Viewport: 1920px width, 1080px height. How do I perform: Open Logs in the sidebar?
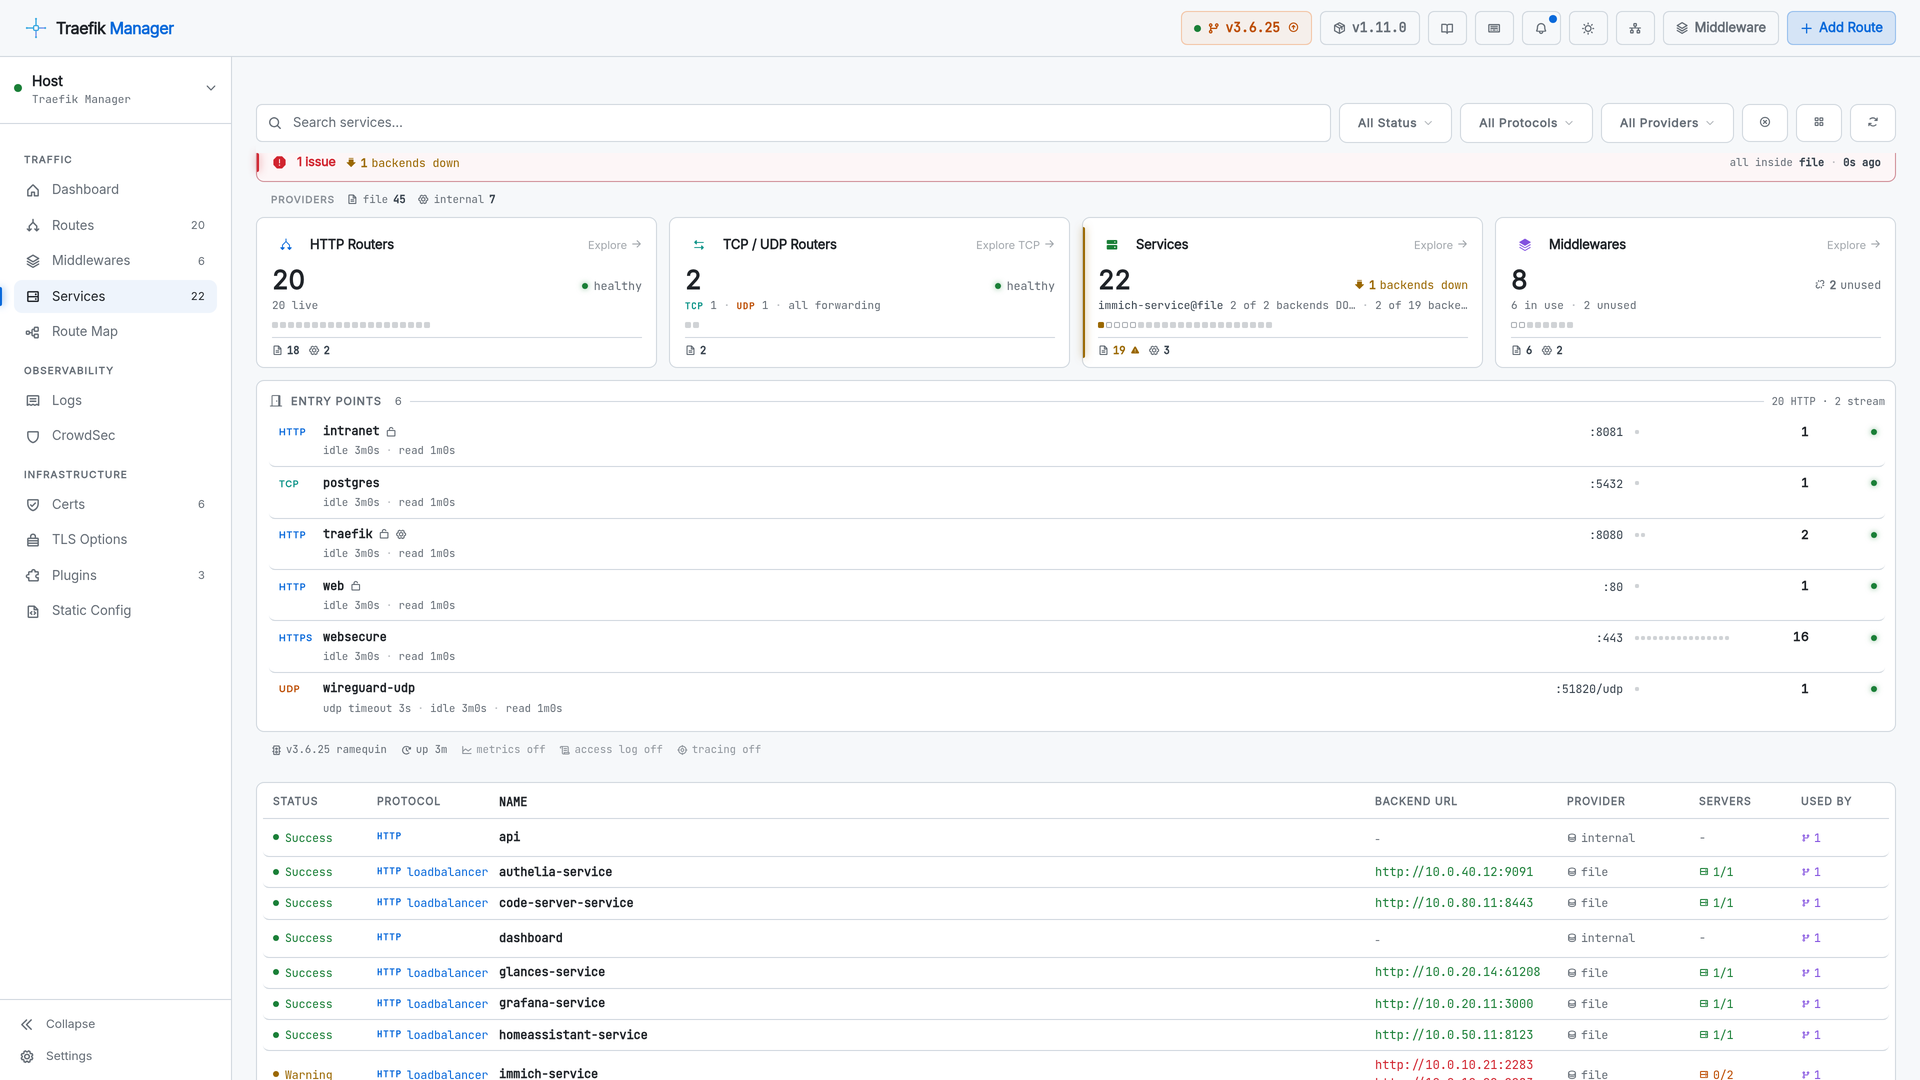tap(116, 401)
